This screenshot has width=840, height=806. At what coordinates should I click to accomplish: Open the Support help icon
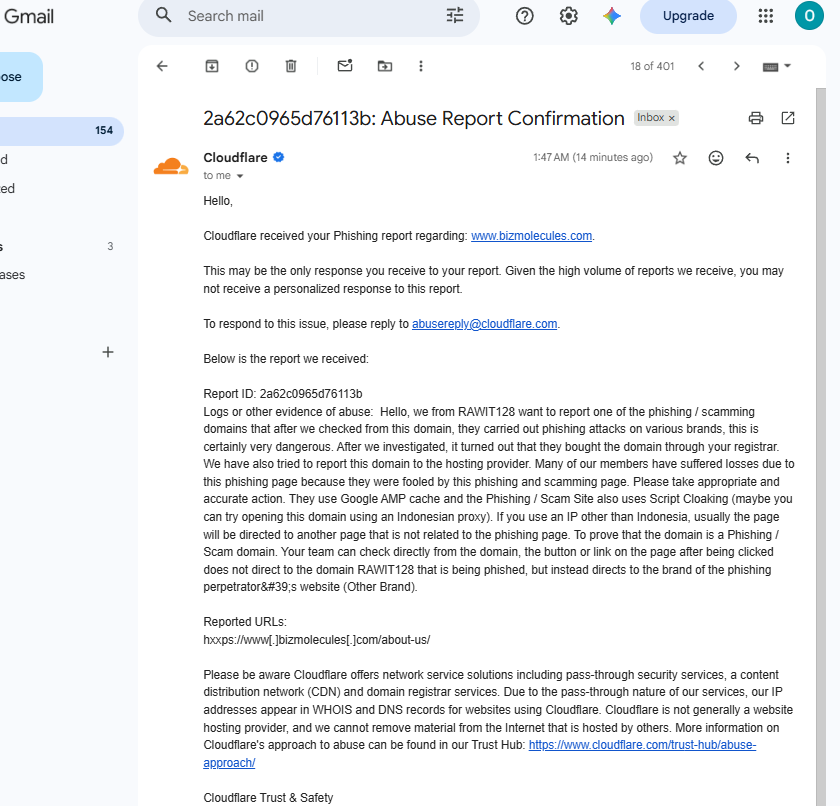point(524,16)
